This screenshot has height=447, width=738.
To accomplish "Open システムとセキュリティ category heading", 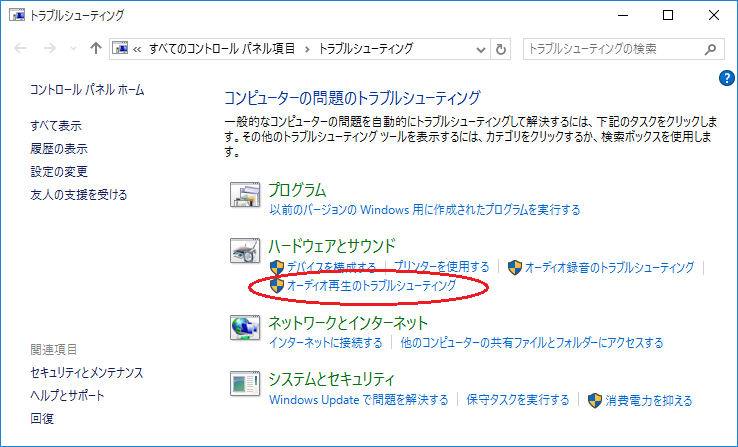I will (x=331, y=379).
